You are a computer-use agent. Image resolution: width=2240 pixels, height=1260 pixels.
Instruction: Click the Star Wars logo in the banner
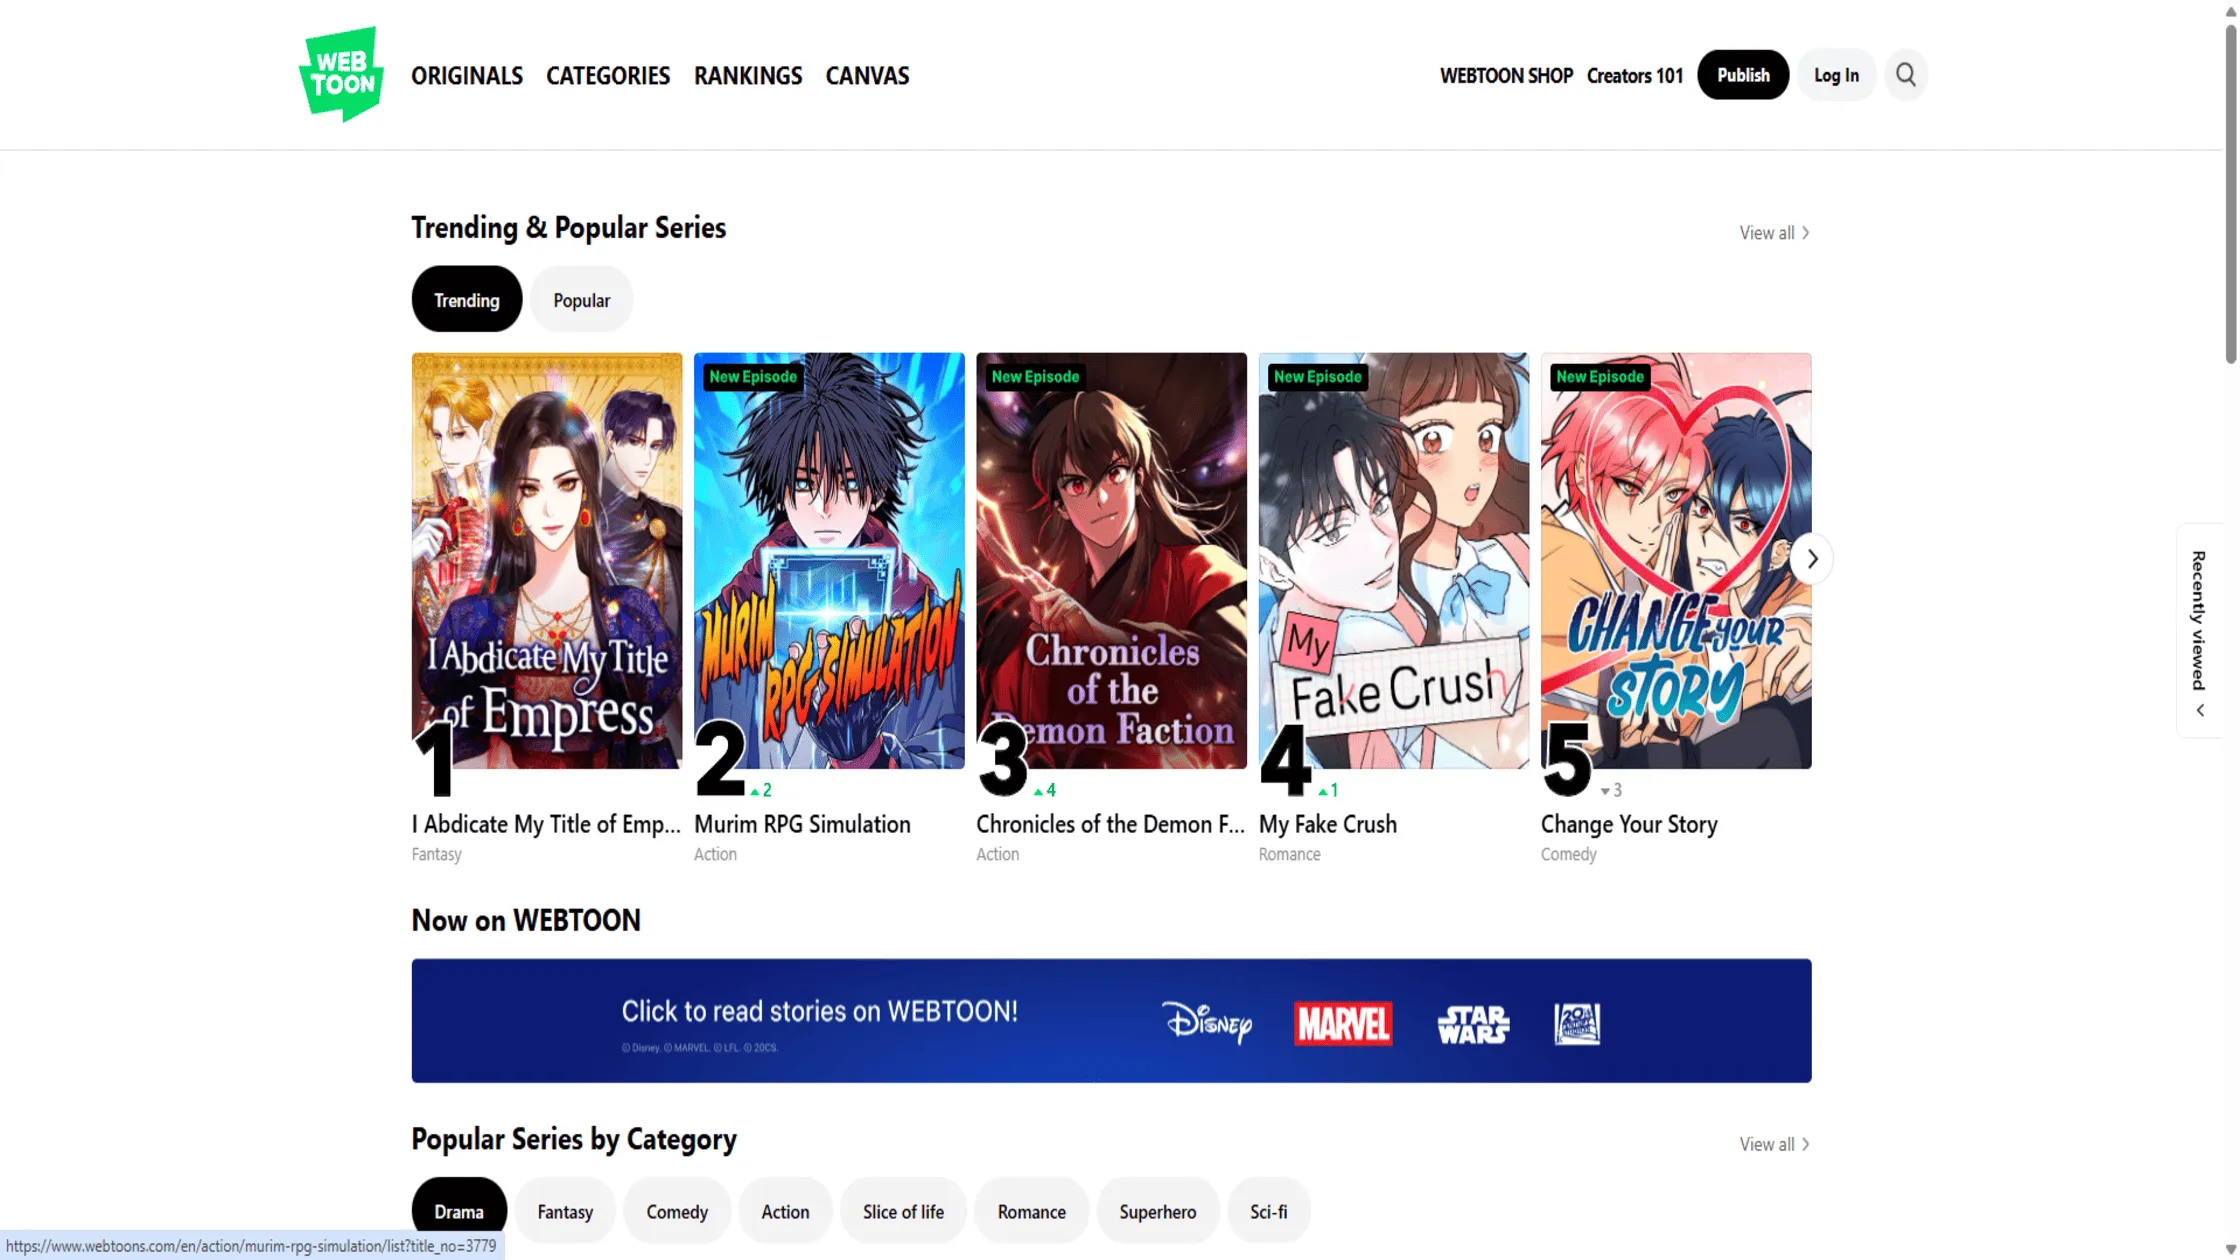coord(1472,1024)
